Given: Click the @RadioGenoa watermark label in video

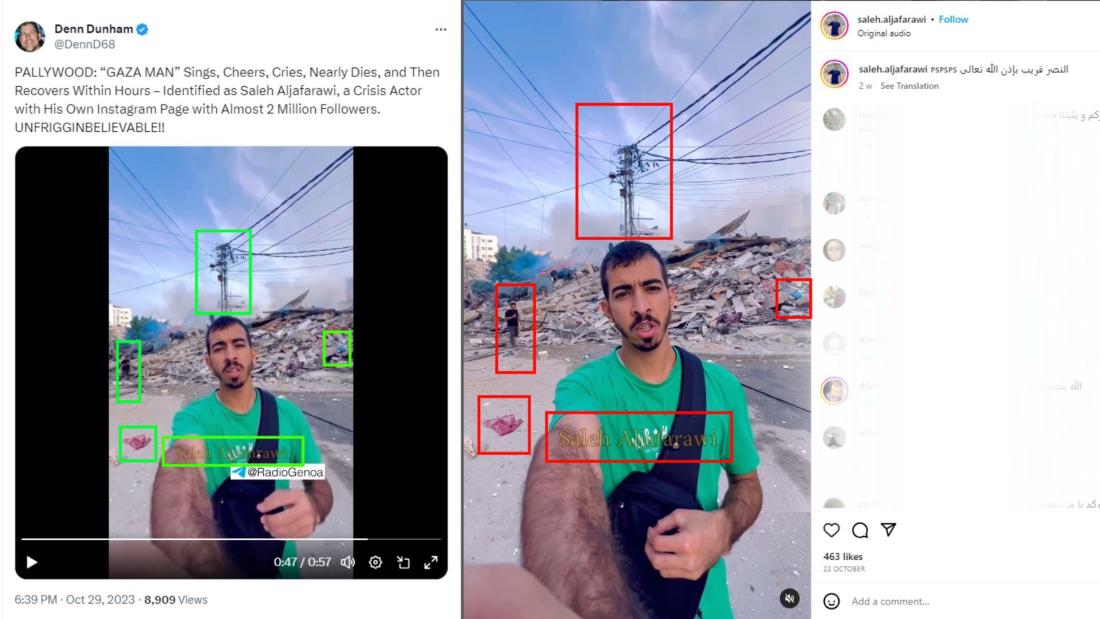Looking at the screenshot, I should [x=278, y=472].
